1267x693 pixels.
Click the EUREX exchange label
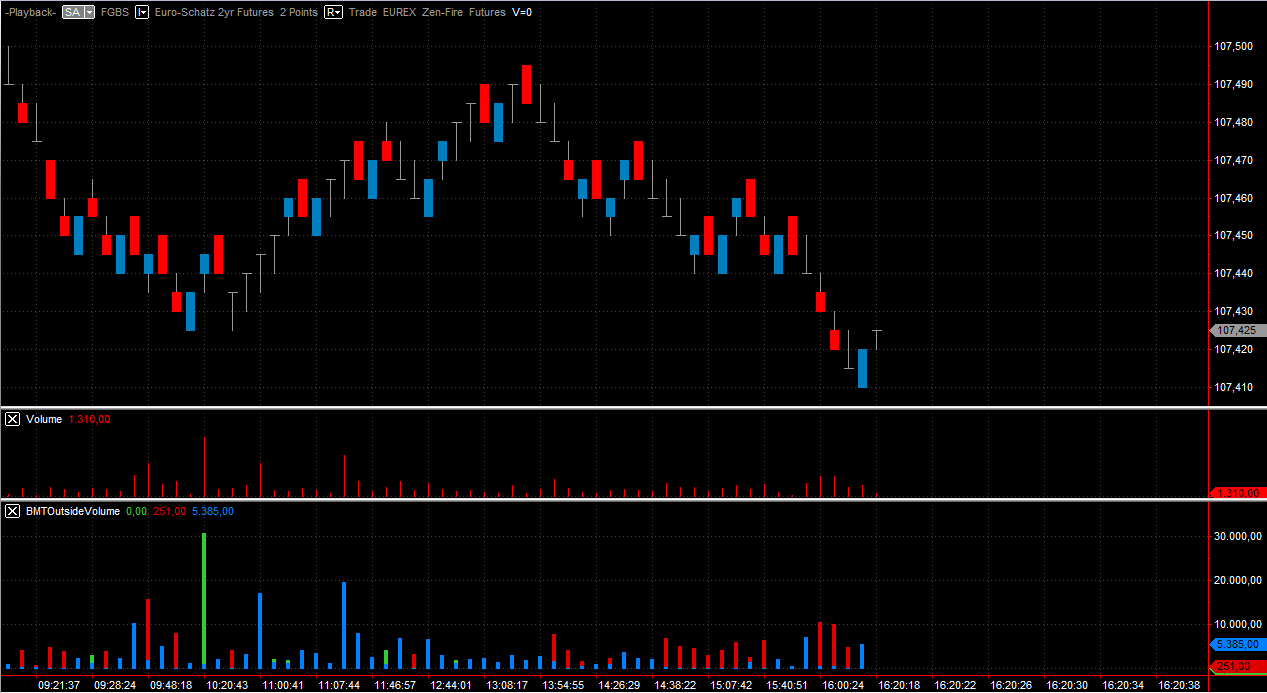(x=400, y=12)
